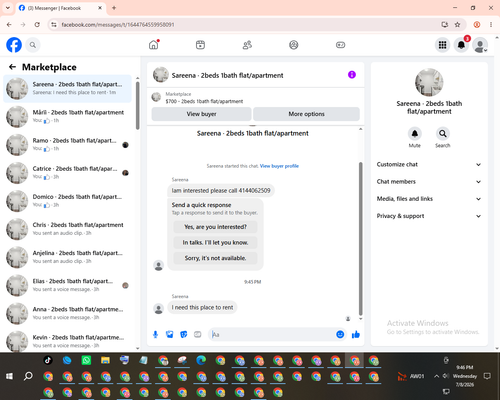The image size is (500, 400).
Task: Bookmark this page star icon
Action: pyautogui.click(x=457, y=25)
